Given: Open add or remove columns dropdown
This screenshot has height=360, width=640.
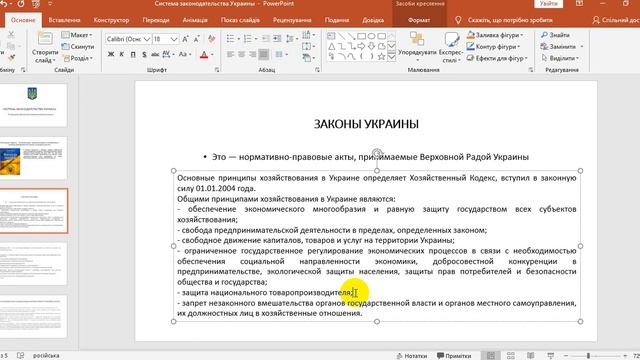Looking at the screenshot, I should (281, 54).
